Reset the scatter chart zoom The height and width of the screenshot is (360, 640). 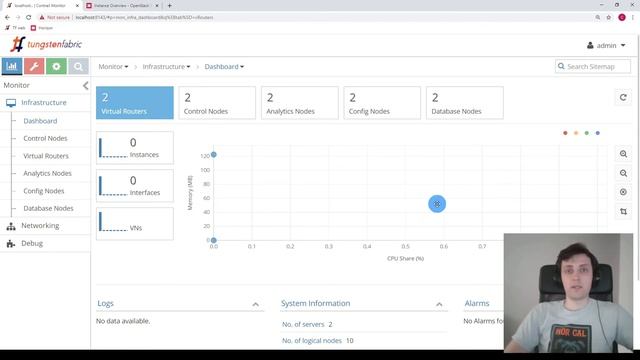pos(623,192)
